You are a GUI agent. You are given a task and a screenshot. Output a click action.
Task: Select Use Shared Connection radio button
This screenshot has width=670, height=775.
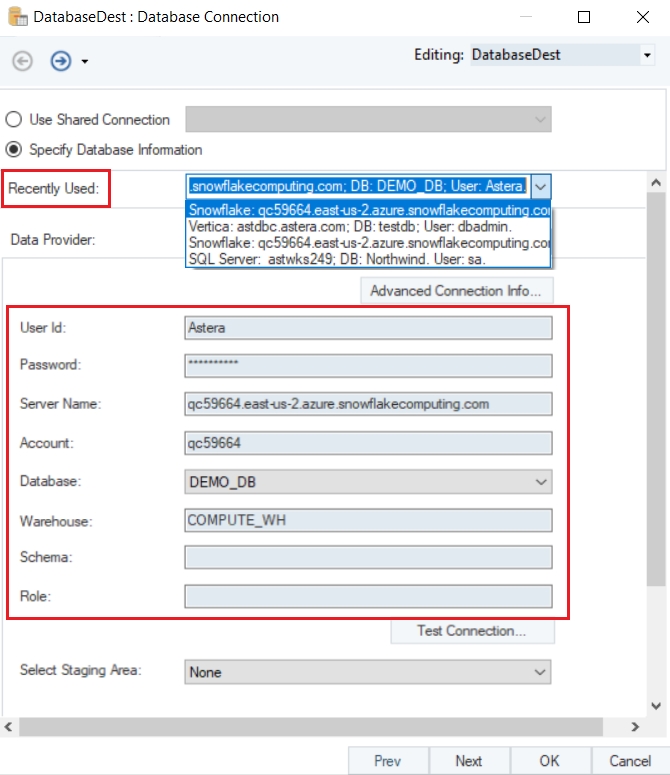click(14, 120)
